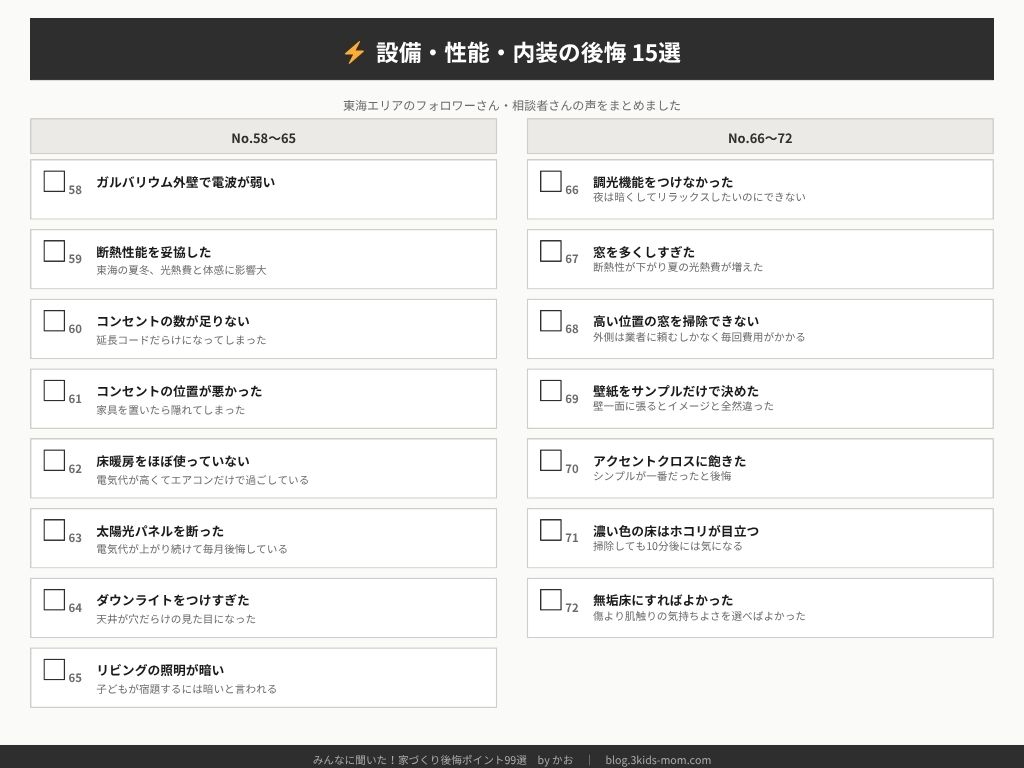Tick the box for 62 床暖房
Screen dimensions: 1024x768
[x=54, y=460]
